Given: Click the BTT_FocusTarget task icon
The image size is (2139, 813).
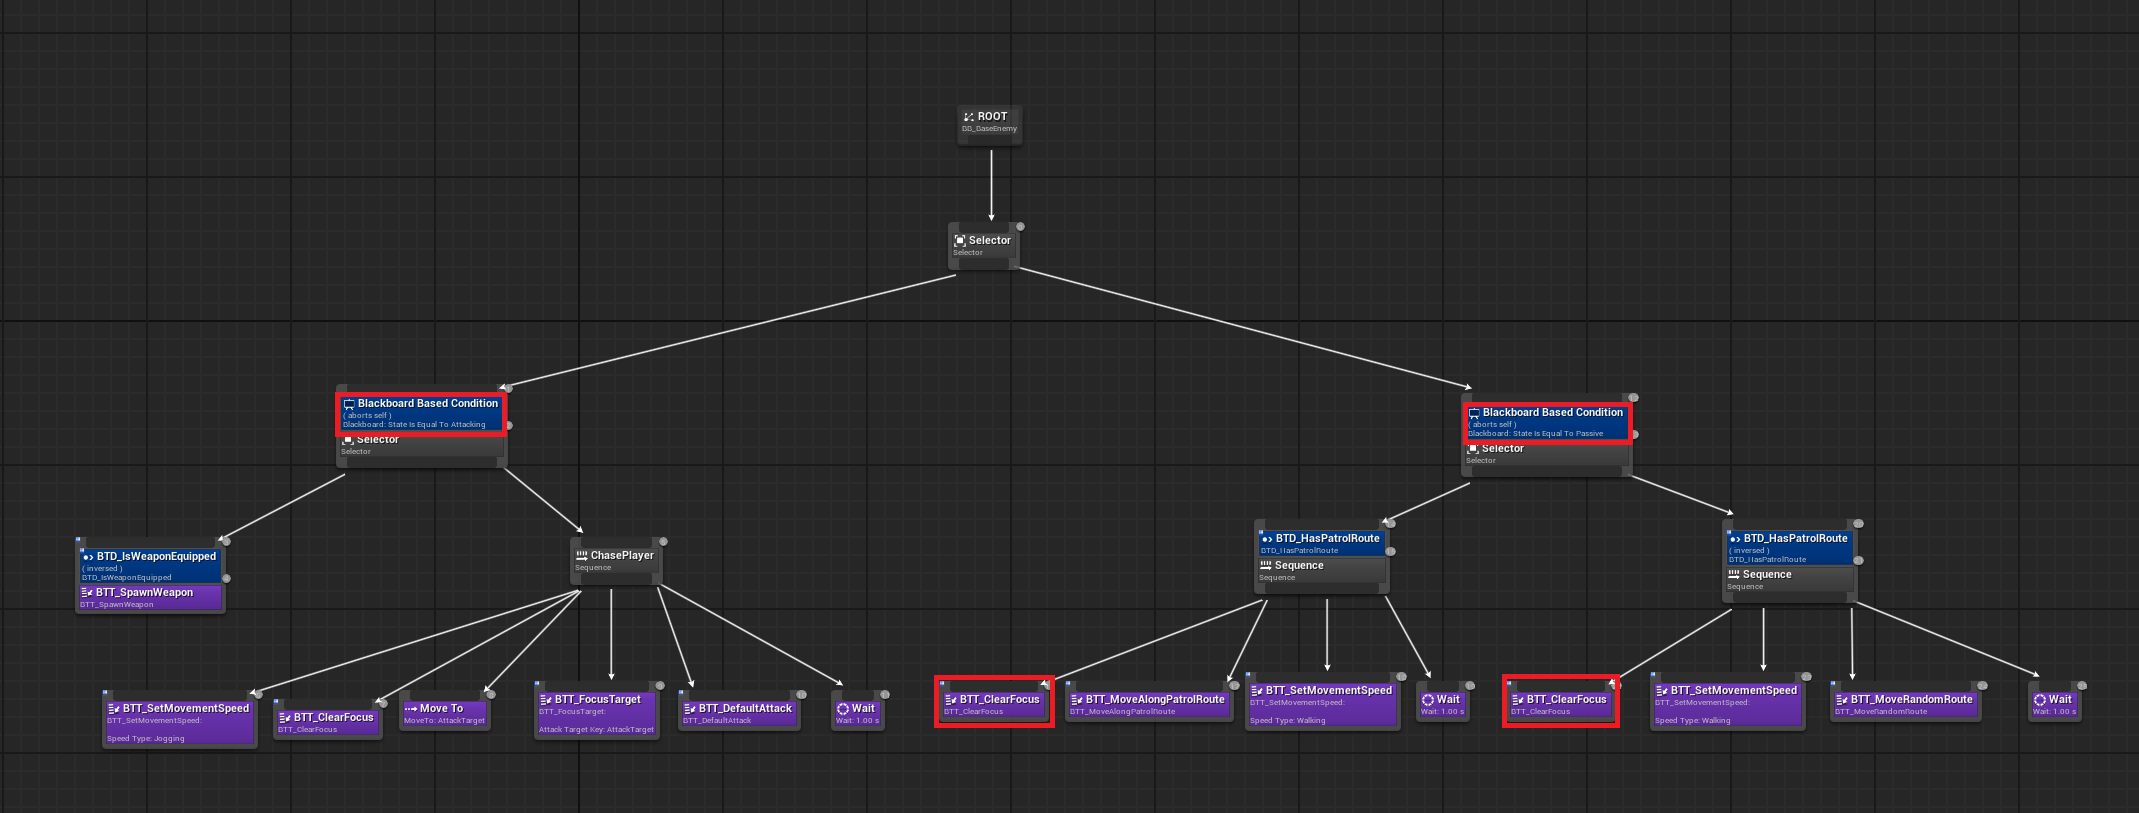Looking at the screenshot, I should coord(546,700).
